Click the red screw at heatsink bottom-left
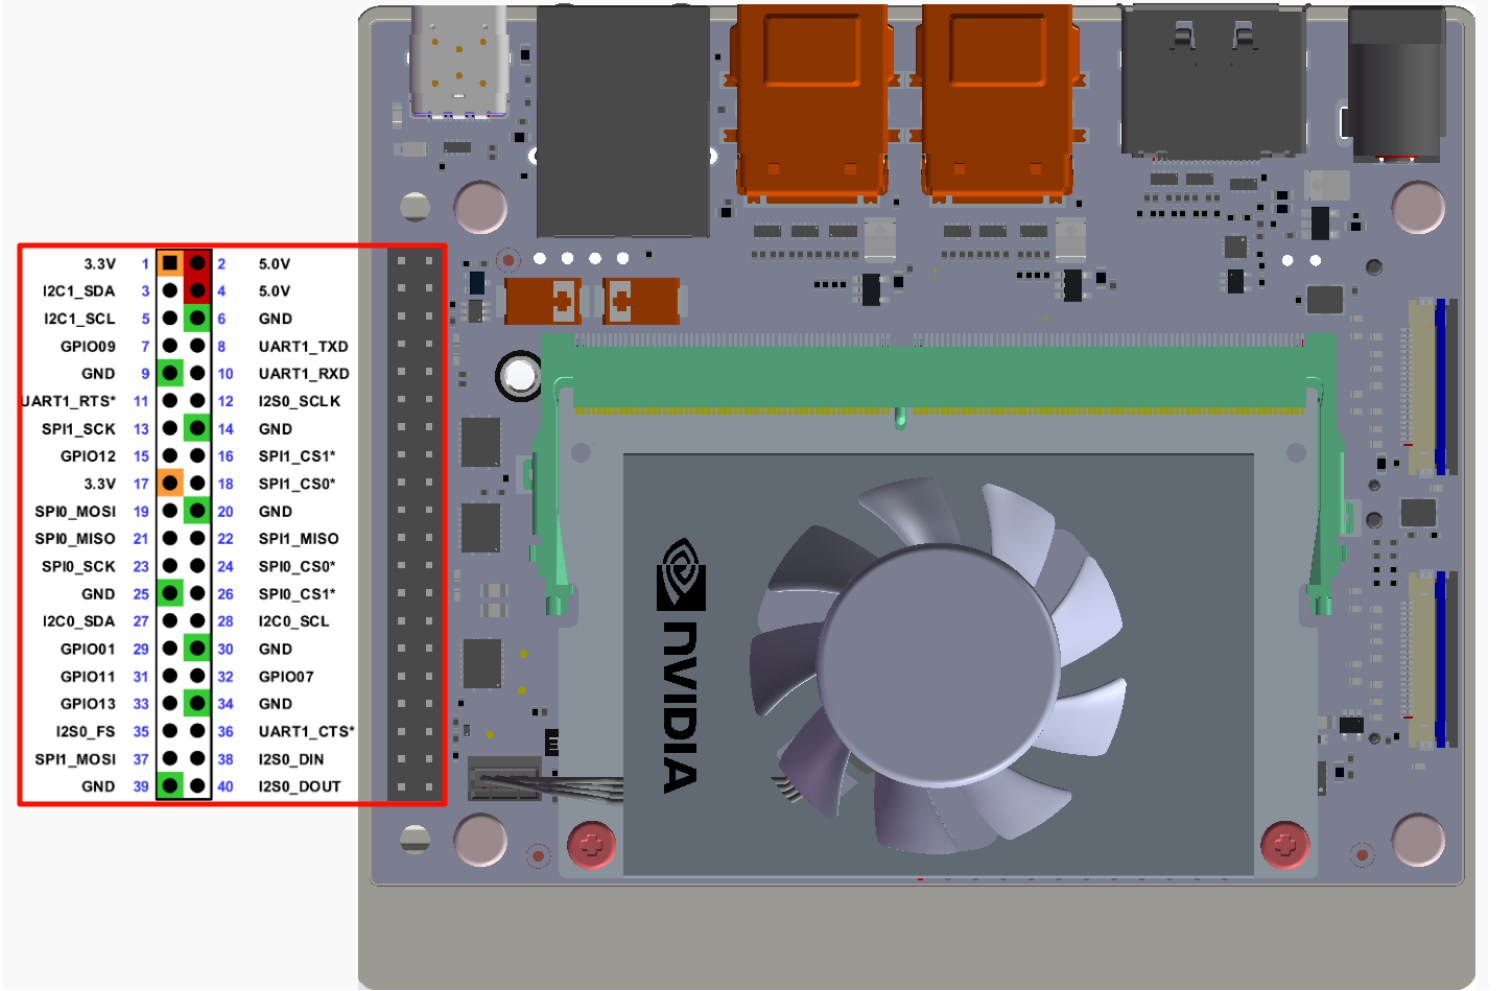The height and width of the screenshot is (991, 1498). point(591,846)
